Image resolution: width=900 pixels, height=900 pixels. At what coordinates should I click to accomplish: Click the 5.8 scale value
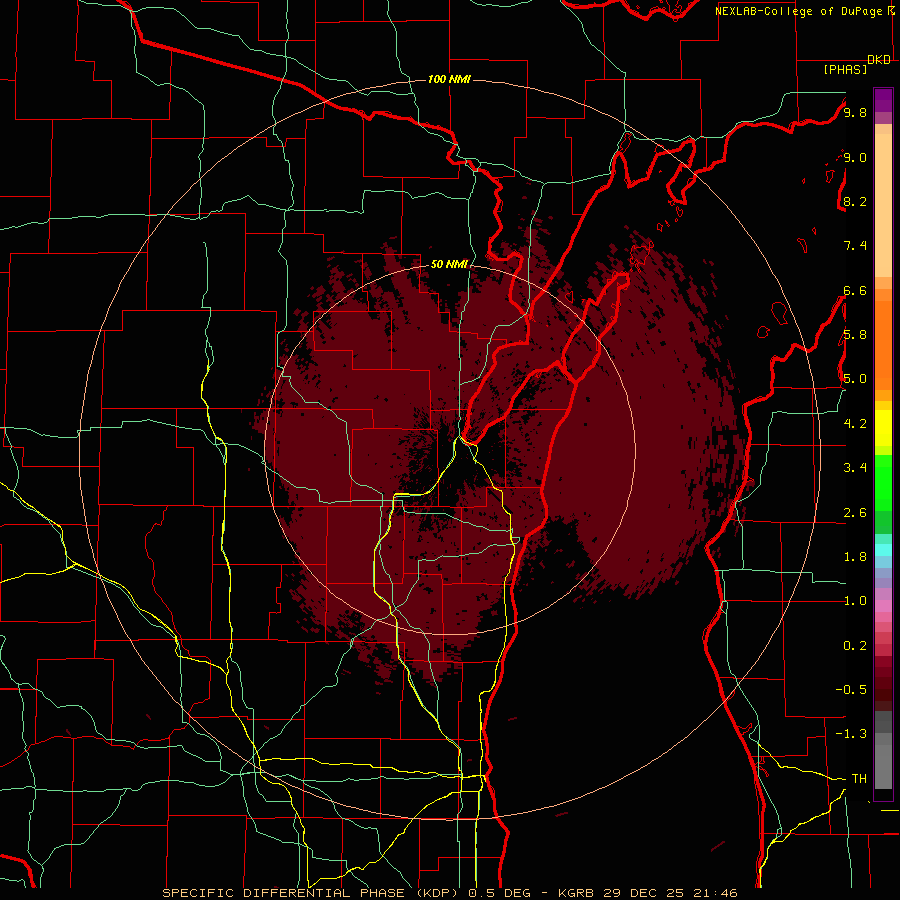point(855,335)
